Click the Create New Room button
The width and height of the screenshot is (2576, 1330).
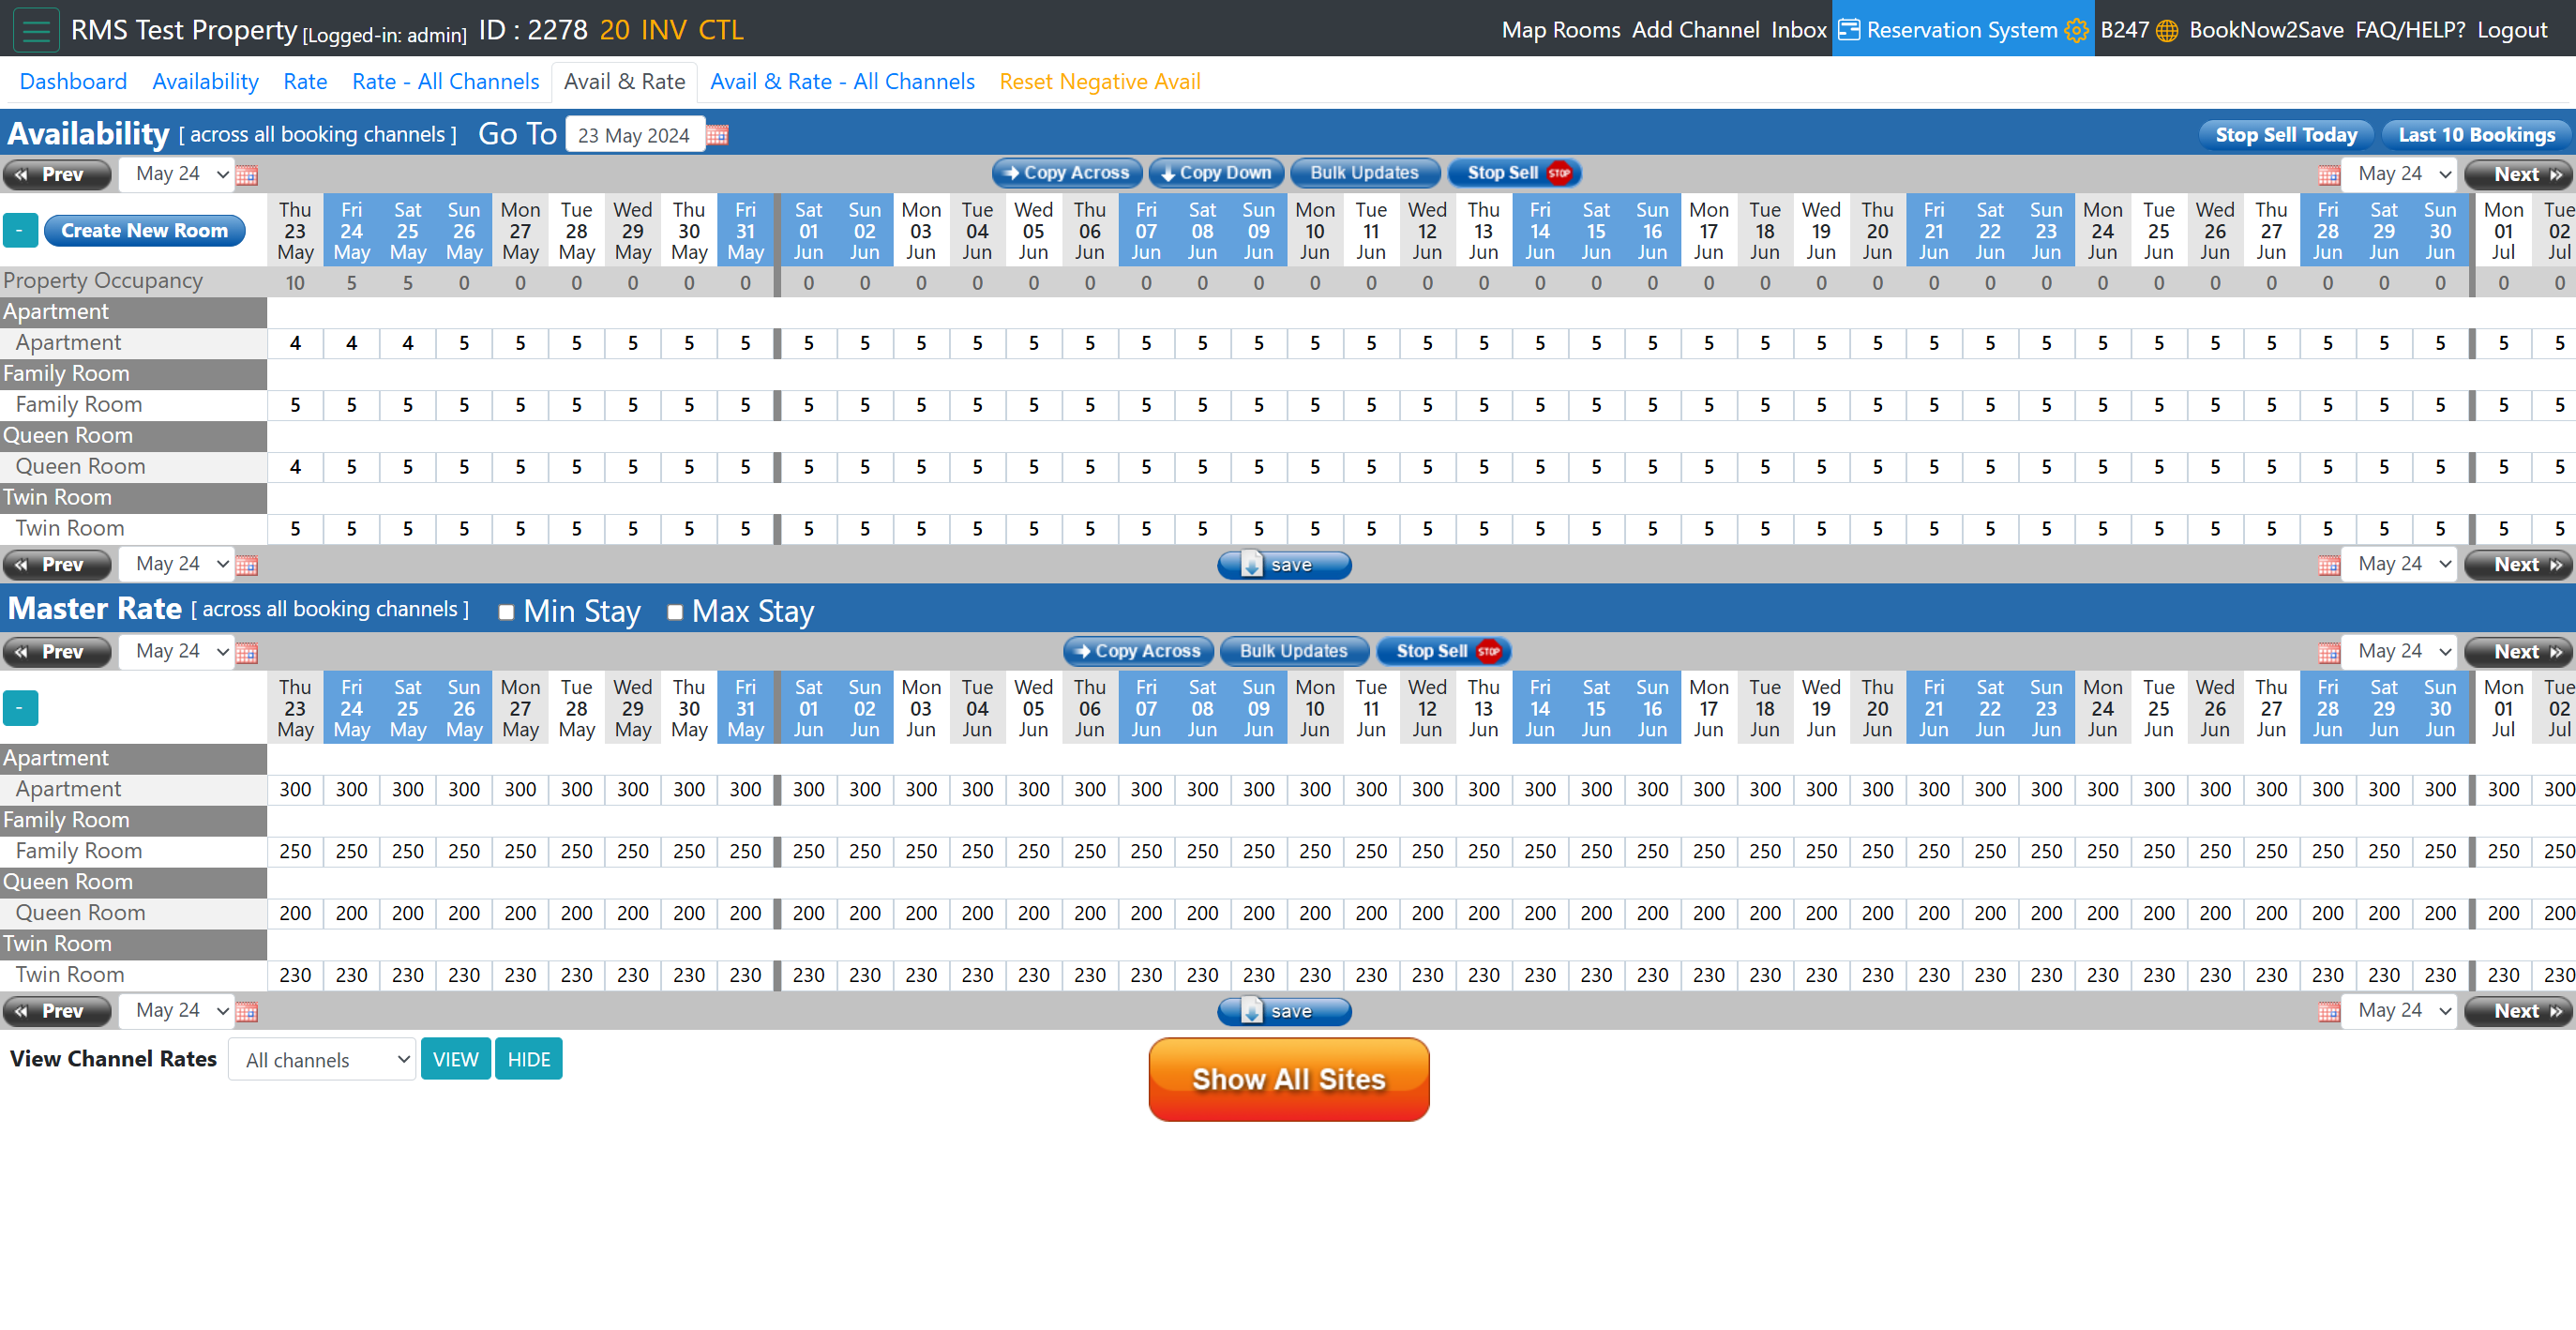144,231
